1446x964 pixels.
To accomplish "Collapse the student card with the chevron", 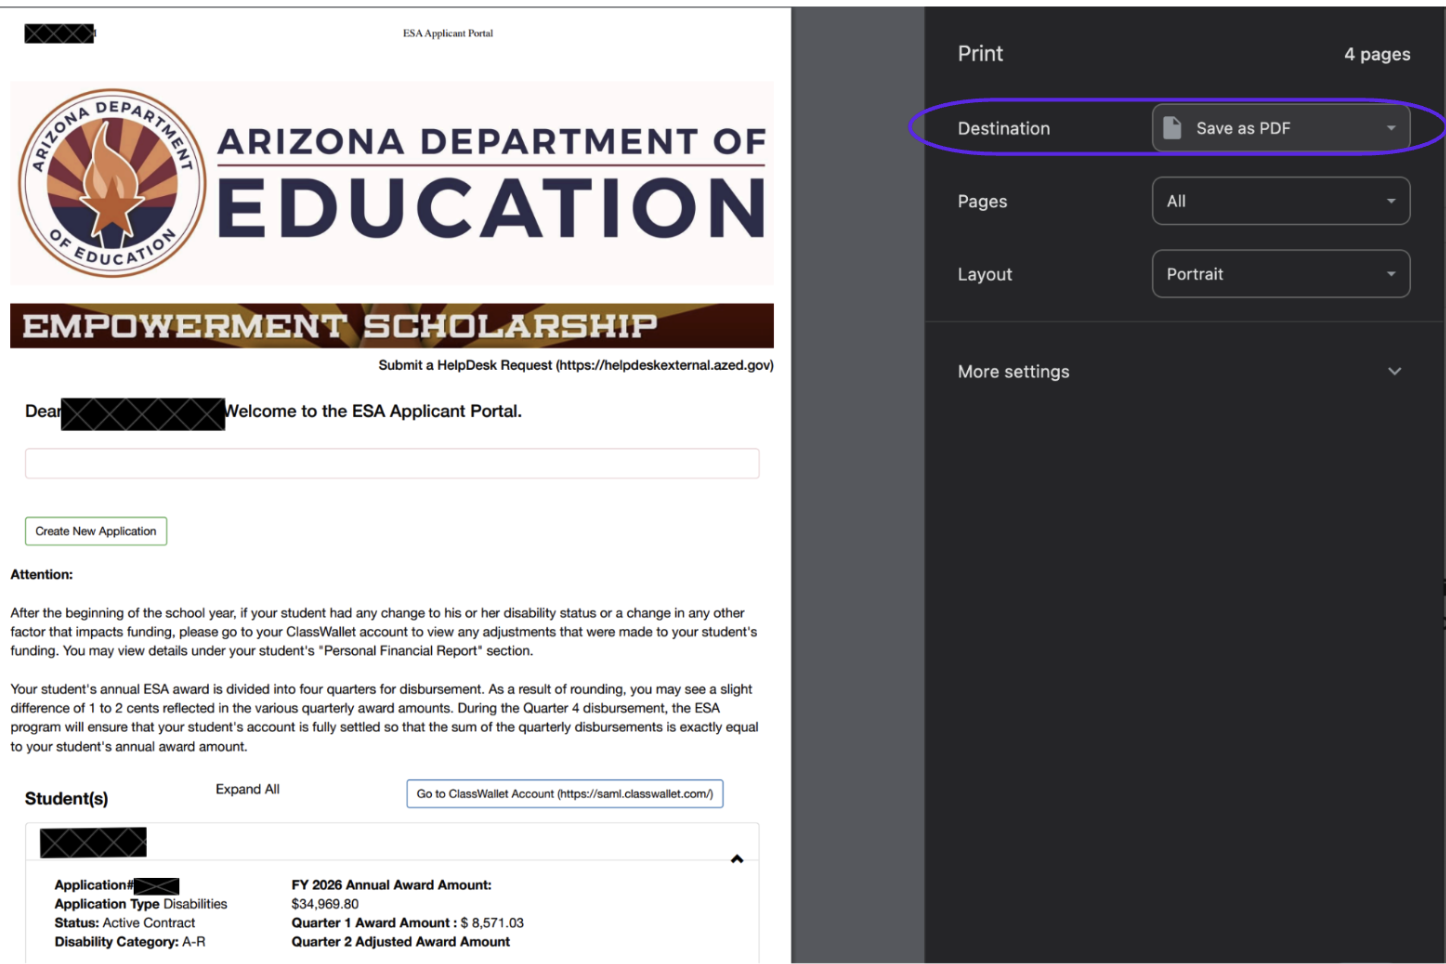I will tap(737, 859).
